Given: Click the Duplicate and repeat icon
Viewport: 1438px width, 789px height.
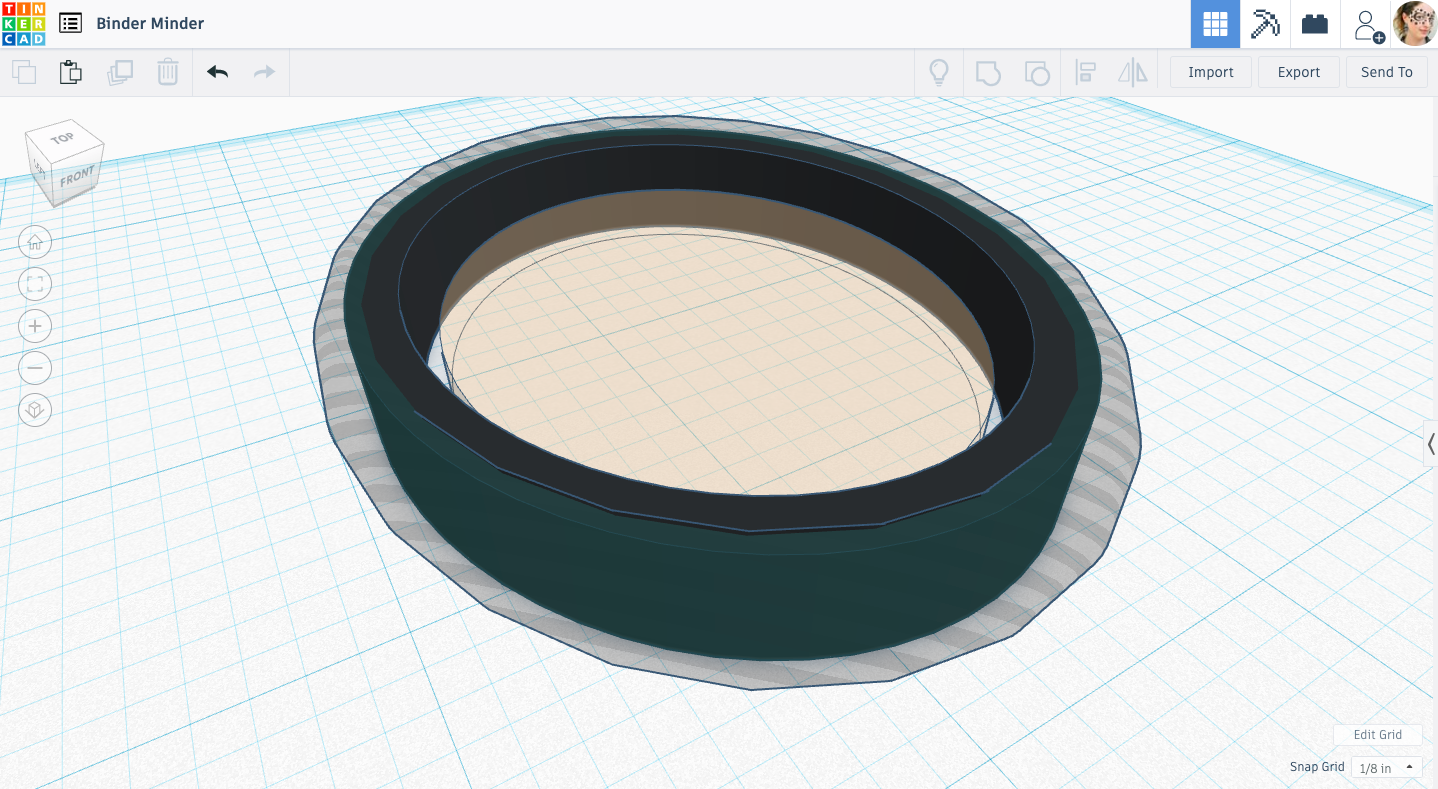Looking at the screenshot, I should (120, 72).
